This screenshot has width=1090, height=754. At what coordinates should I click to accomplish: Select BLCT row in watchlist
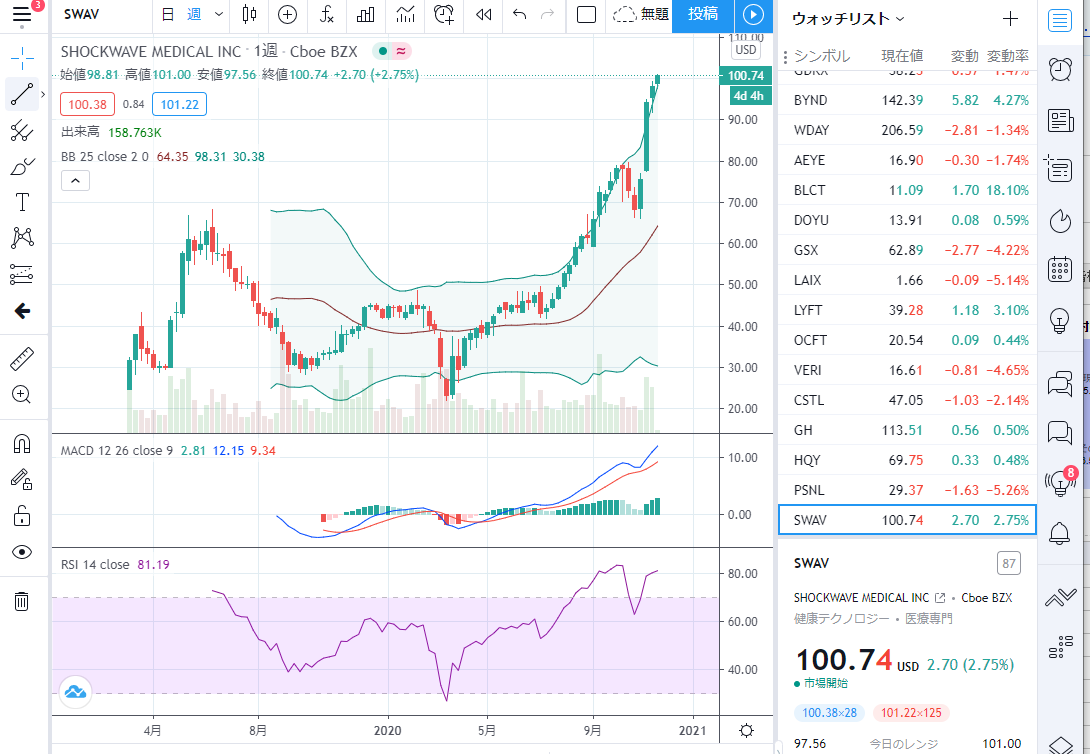(907, 190)
